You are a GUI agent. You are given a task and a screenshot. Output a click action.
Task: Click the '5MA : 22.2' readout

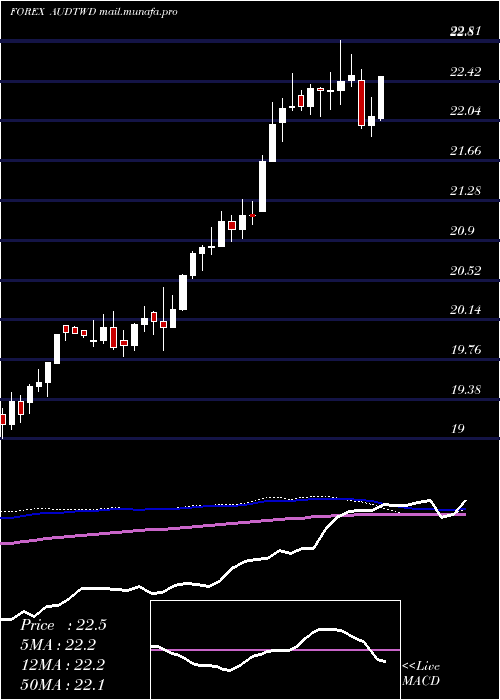58,645
